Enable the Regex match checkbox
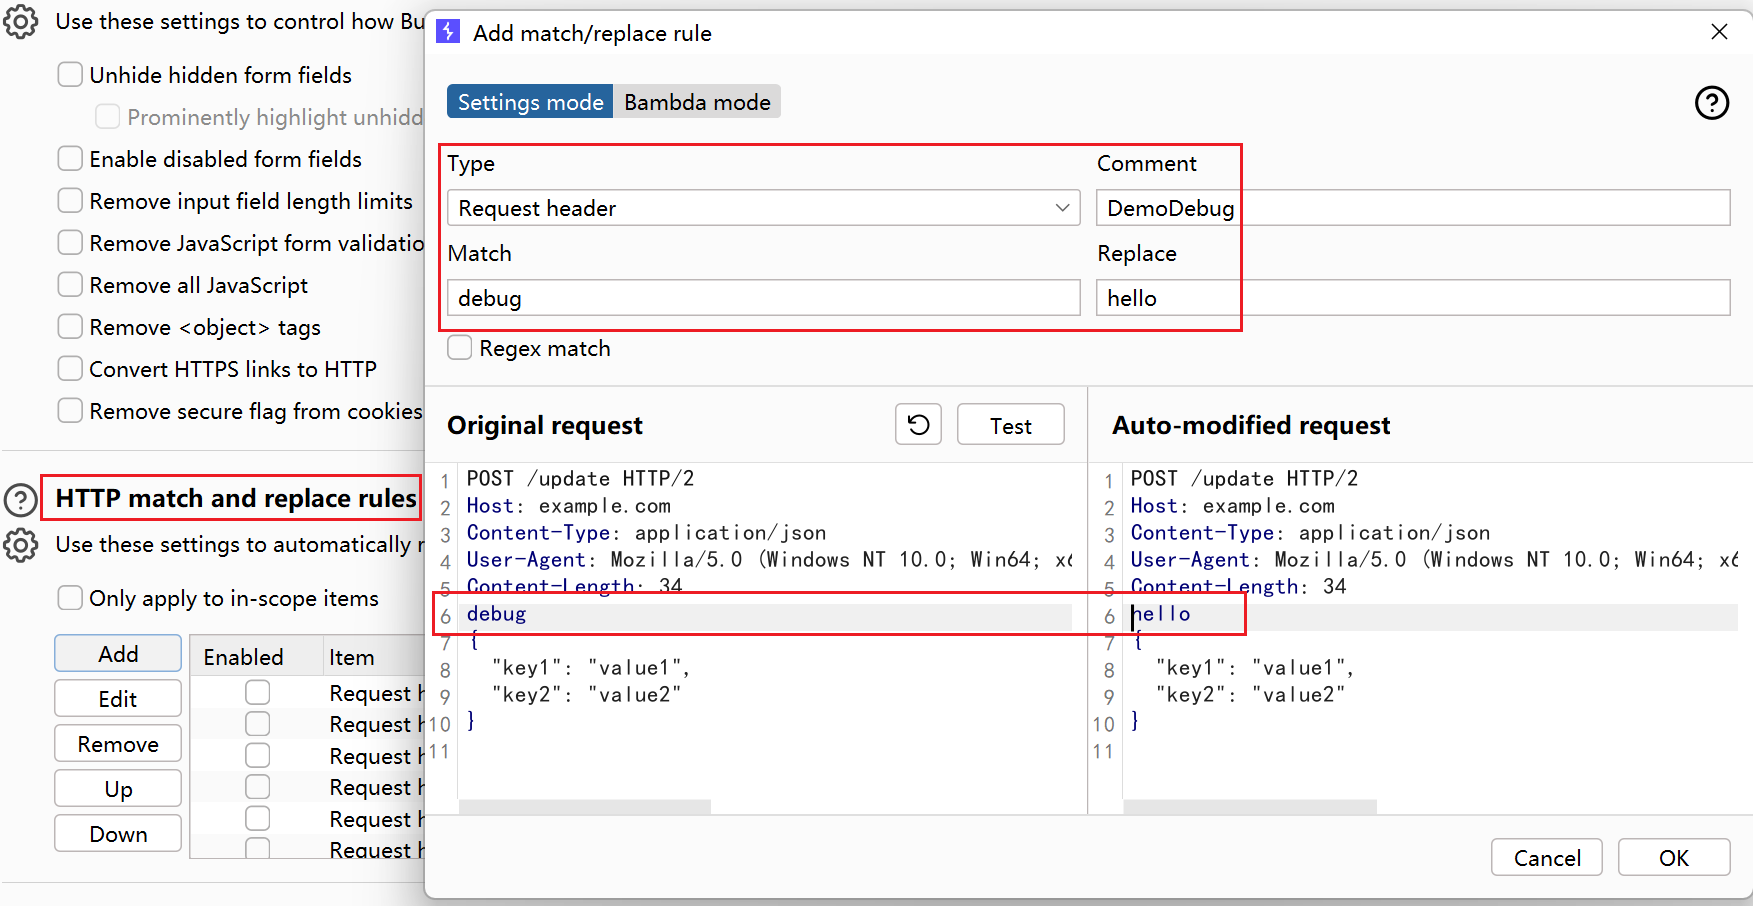1753x906 pixels. click(460, 348)
